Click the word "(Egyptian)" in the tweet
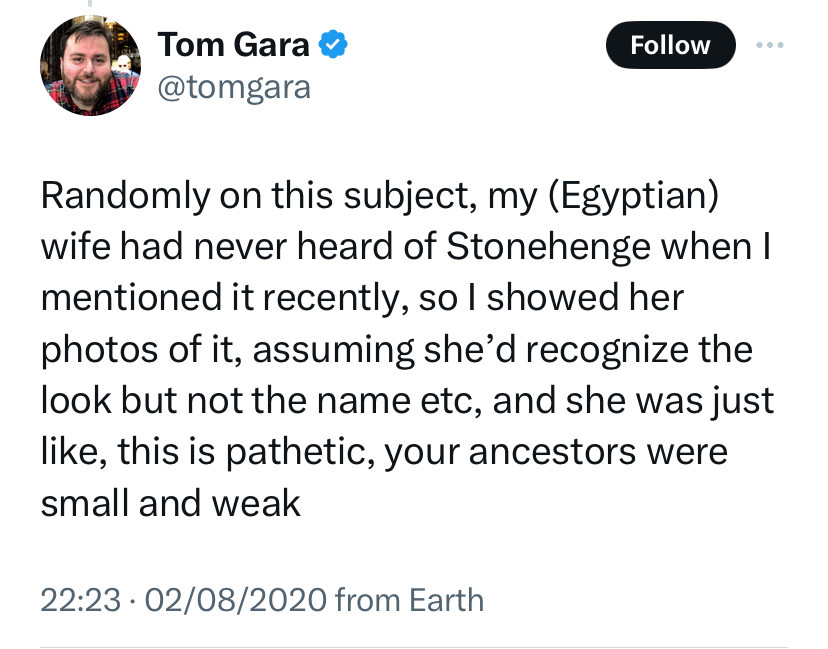Viewport: 828px width, 649px height. [x=634, y=195]
